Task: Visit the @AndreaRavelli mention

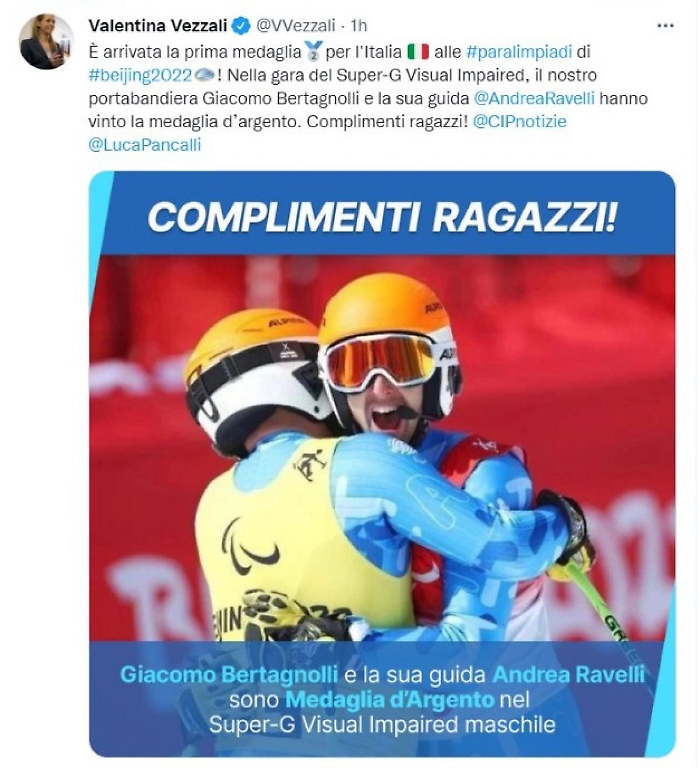Action: pyautogui.click(x=534, y=98)
